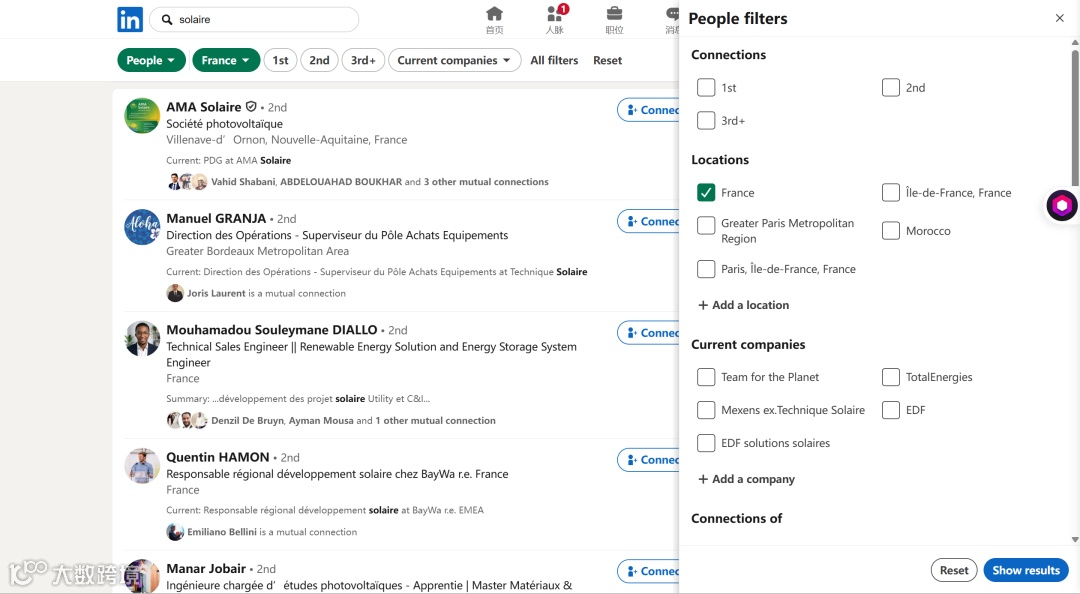The width and height of the screenshot is (1080, 594).
Task: Click Manuel GRANJA's Aloha avatar
Action: click(x=142, y=227)
